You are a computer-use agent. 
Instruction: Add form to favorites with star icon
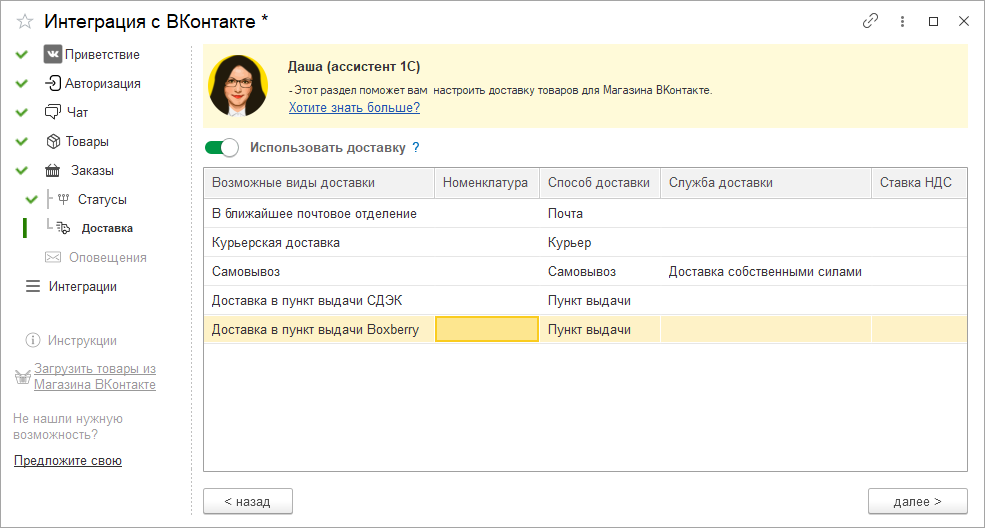(24, 22)
